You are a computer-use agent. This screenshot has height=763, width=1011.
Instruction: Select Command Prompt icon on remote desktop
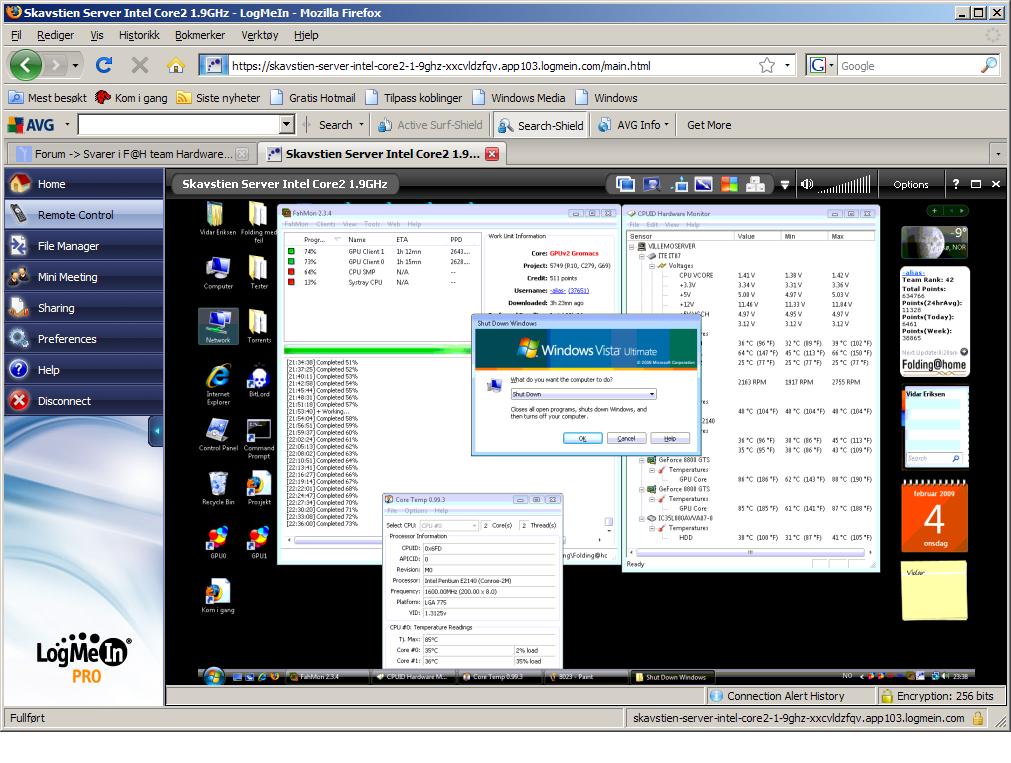259,439
